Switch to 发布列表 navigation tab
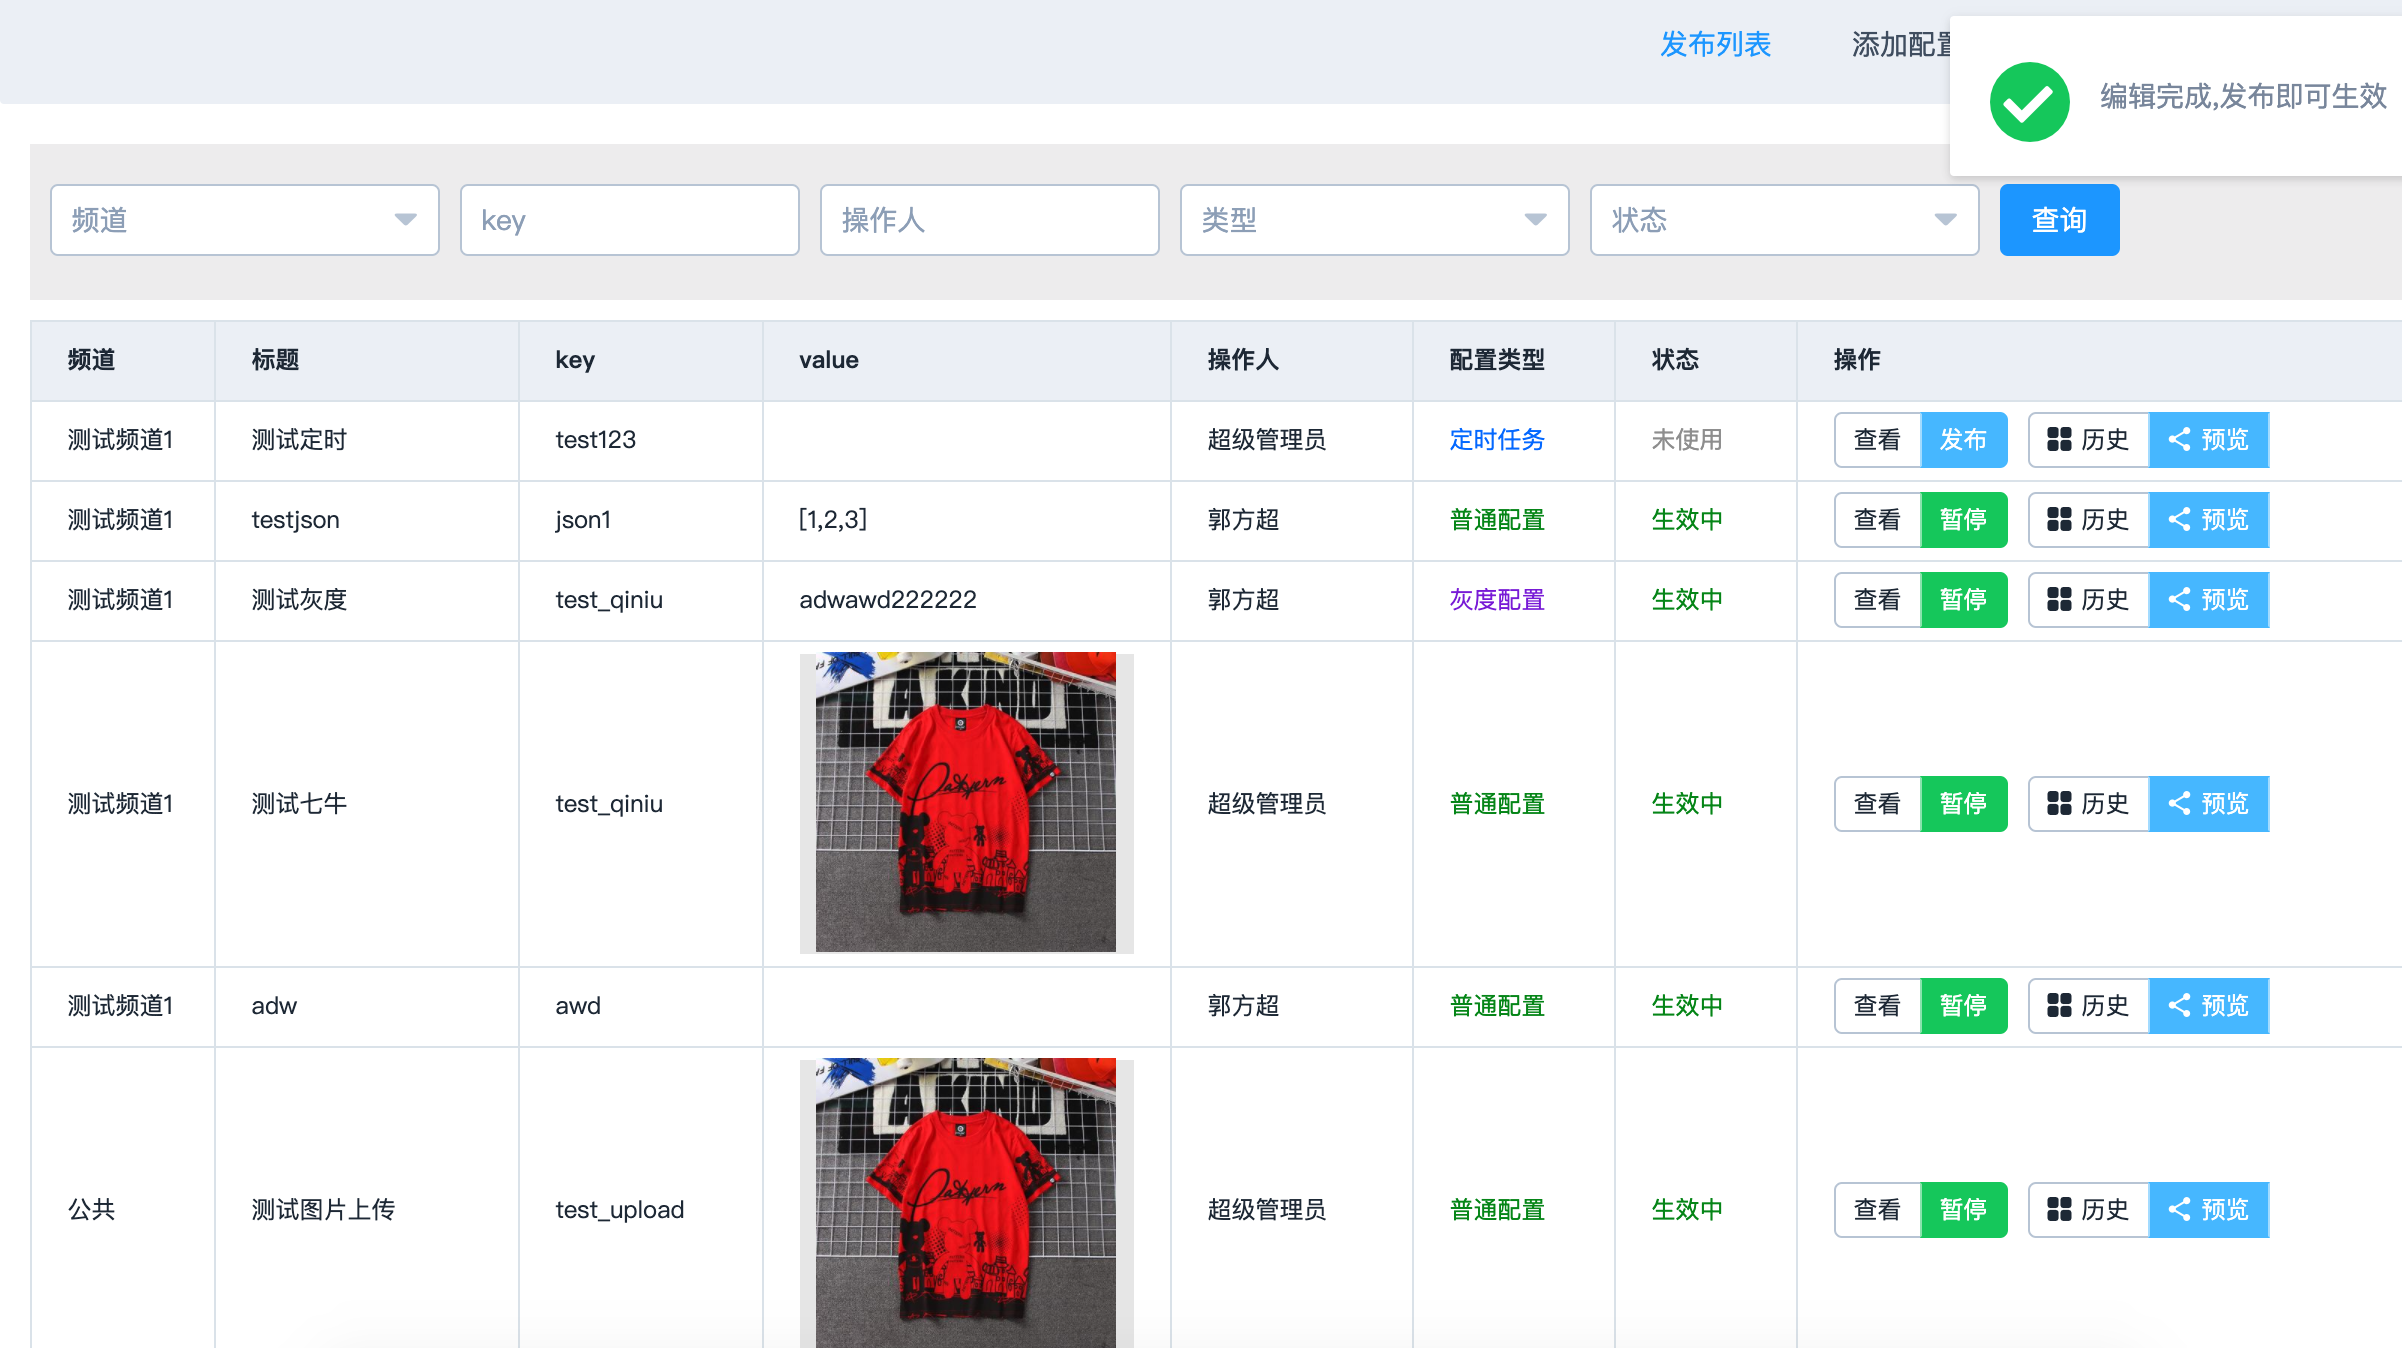2402x1348 pixels. pos(1715,44)
